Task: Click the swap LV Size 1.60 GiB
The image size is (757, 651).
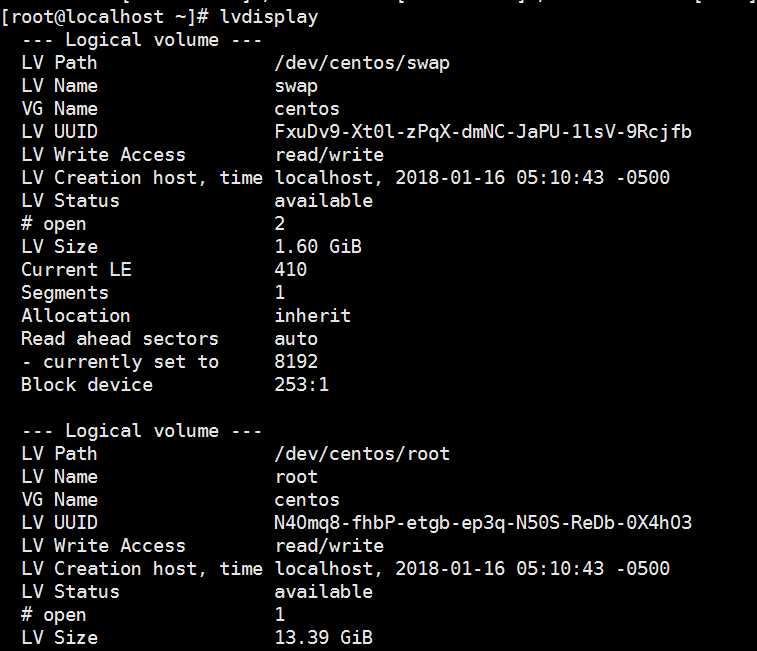Action: click(318, 246)
